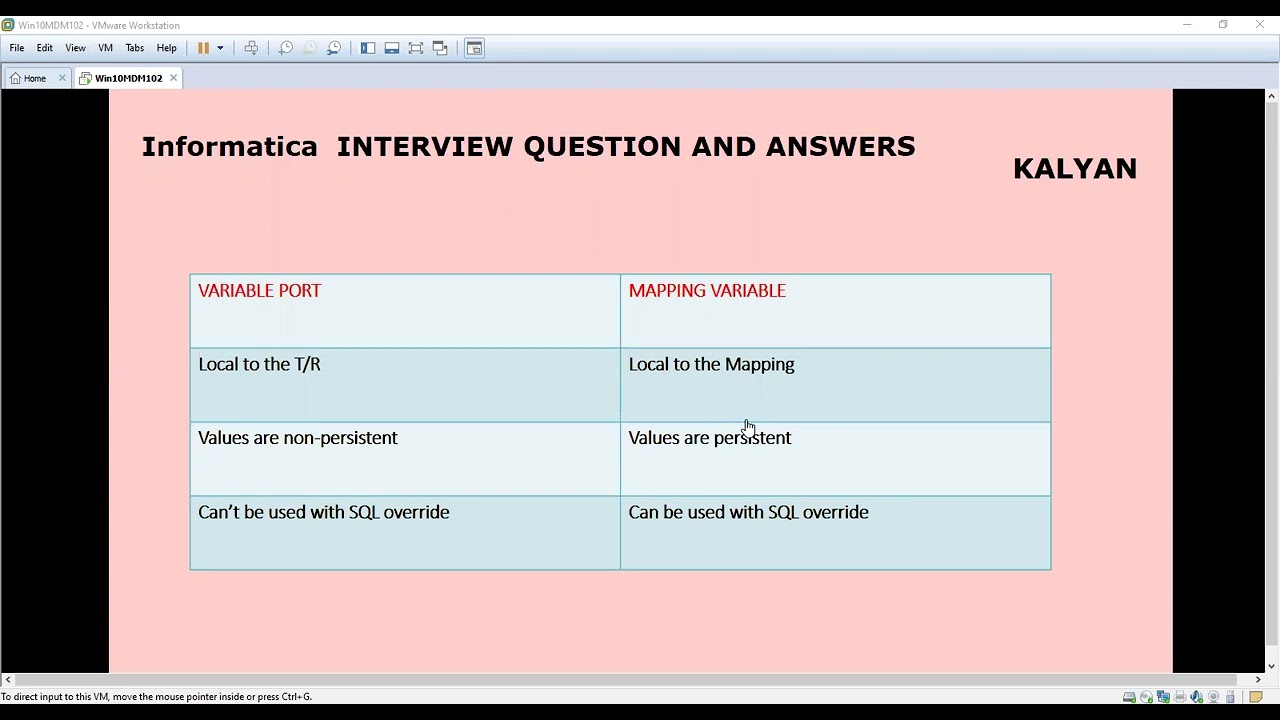Take a snapshot of this virtual machine

[x=286, y=48]
